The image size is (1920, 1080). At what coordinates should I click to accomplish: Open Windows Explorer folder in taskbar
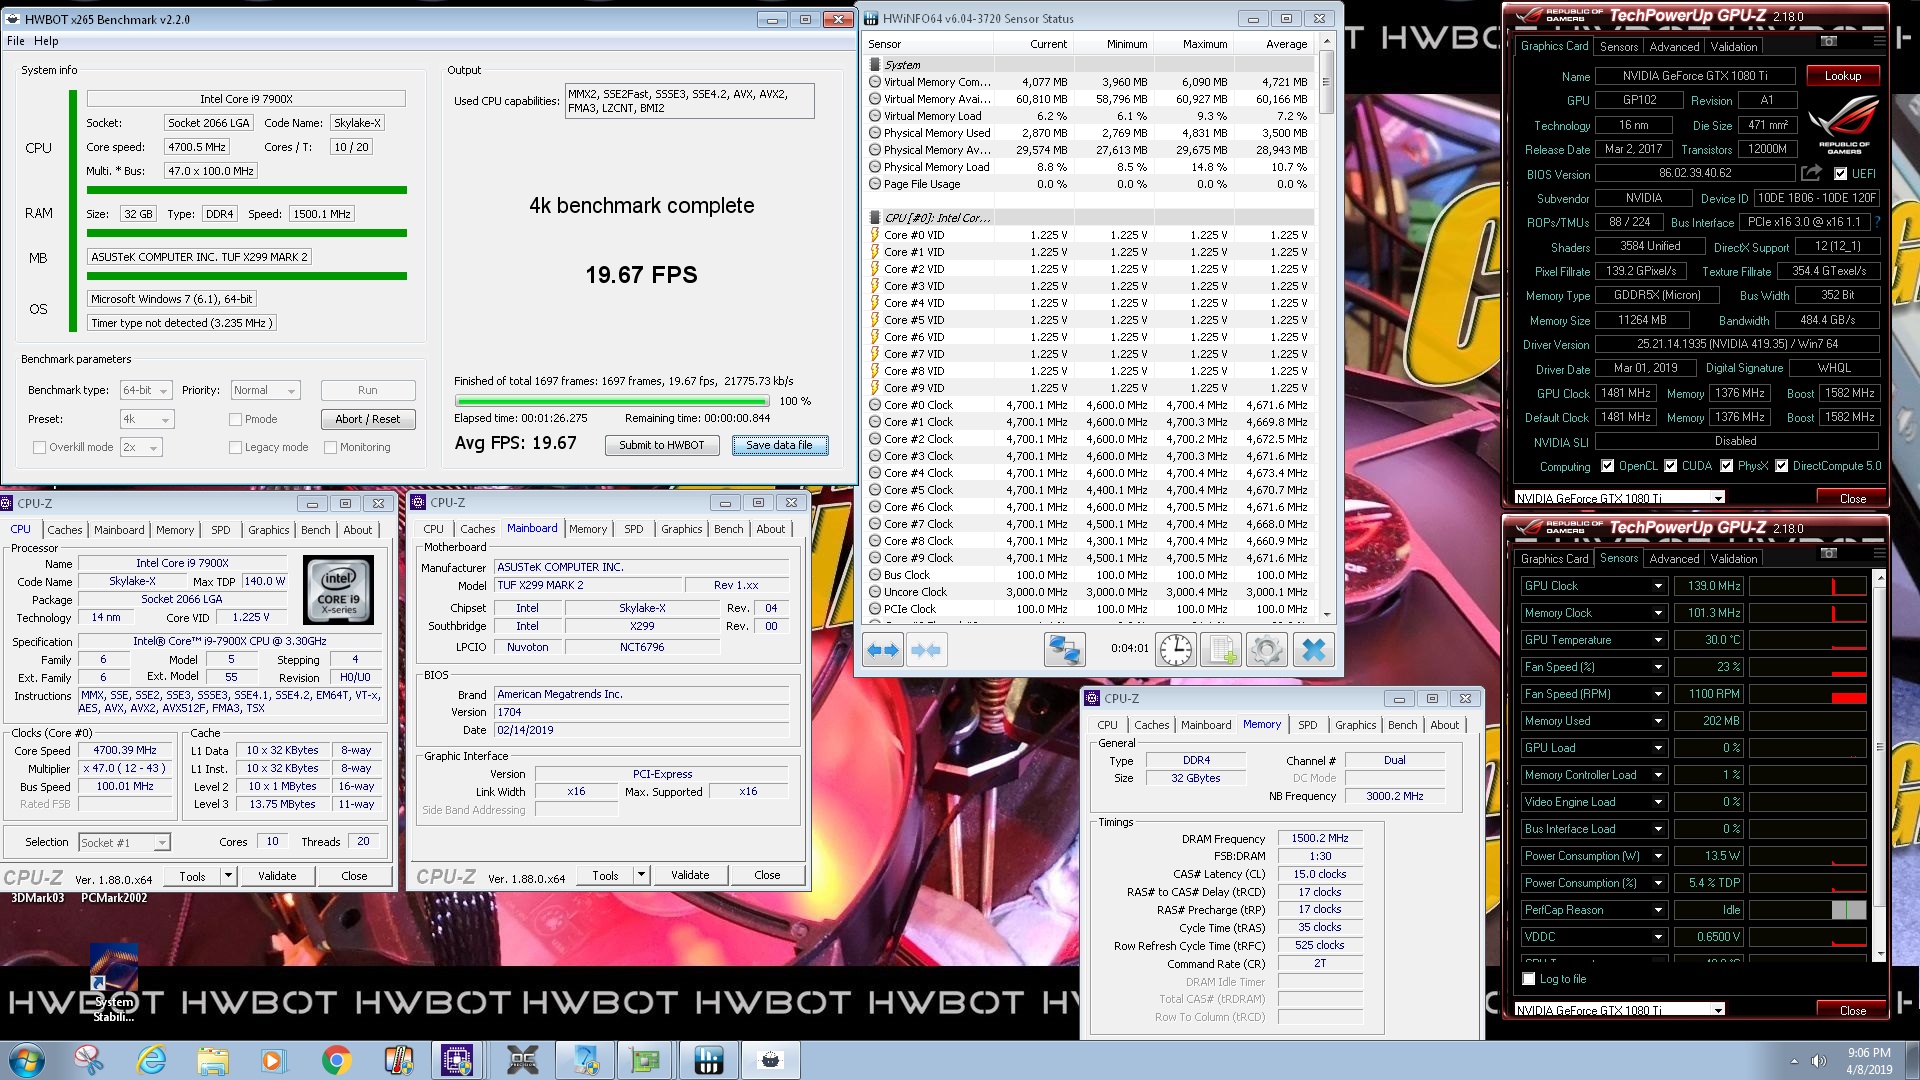coord(213,1060)
